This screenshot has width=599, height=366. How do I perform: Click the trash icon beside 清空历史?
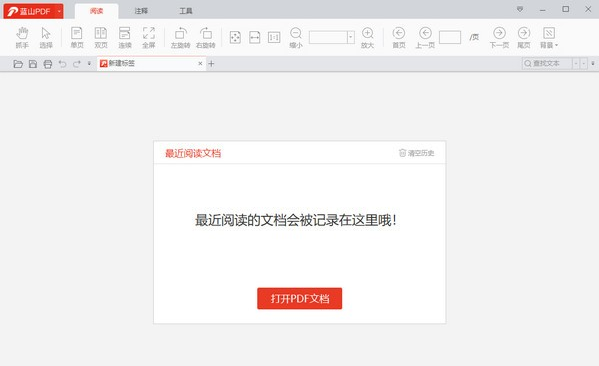coord(402,153)
